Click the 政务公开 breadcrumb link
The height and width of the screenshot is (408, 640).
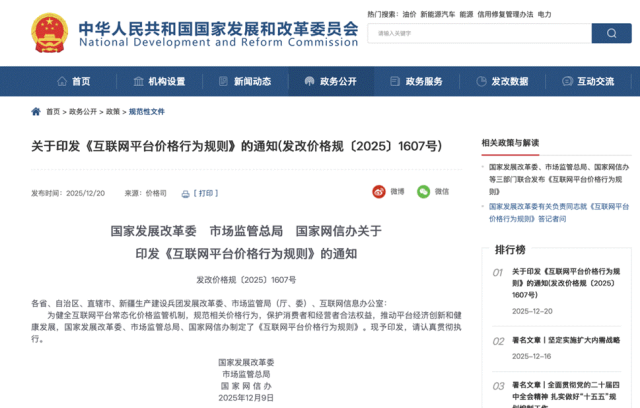83,112
